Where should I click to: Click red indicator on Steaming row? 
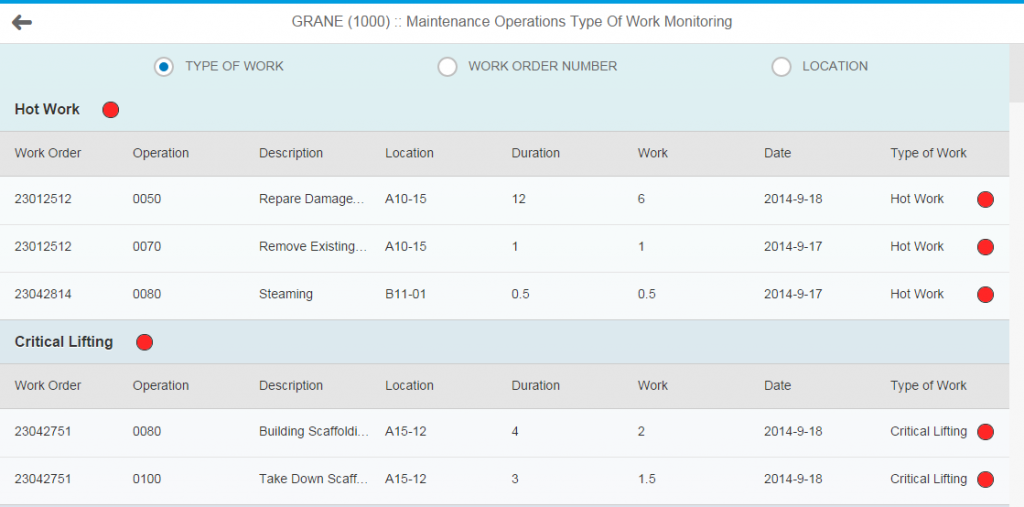pos(985,295)
